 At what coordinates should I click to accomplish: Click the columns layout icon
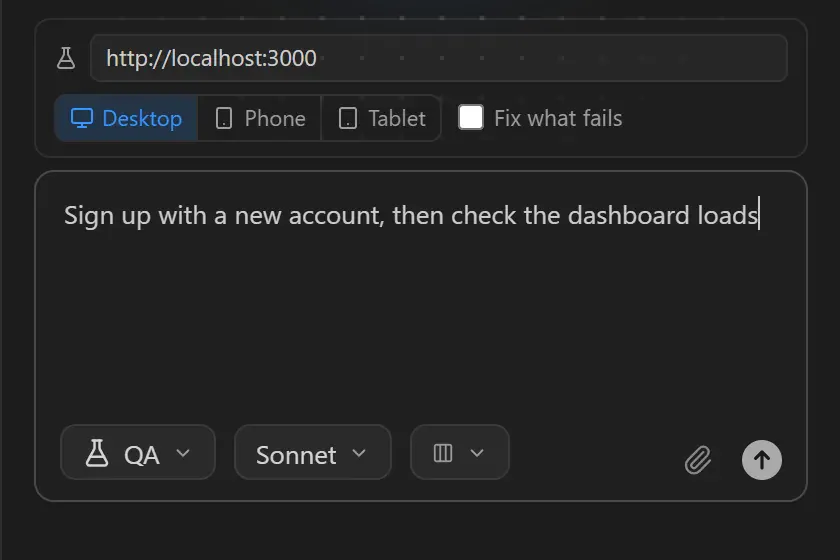(443, 453)
